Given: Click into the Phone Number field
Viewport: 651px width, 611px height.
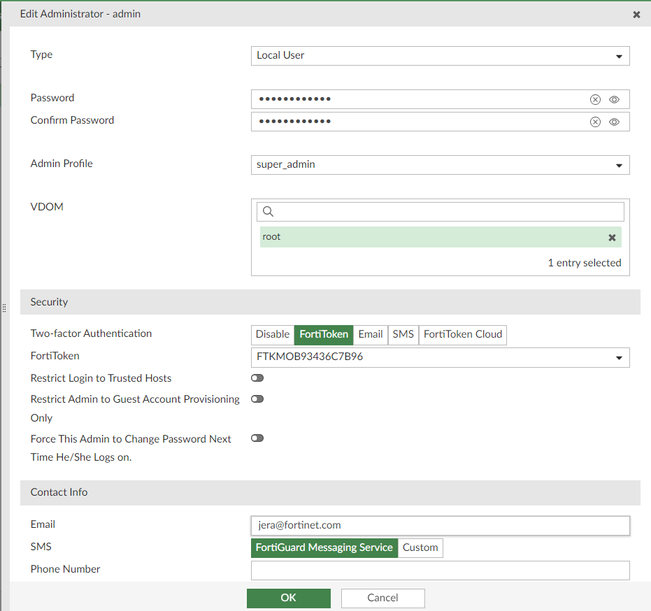Looking at the screenshot, I should click(x=440, y=570).
